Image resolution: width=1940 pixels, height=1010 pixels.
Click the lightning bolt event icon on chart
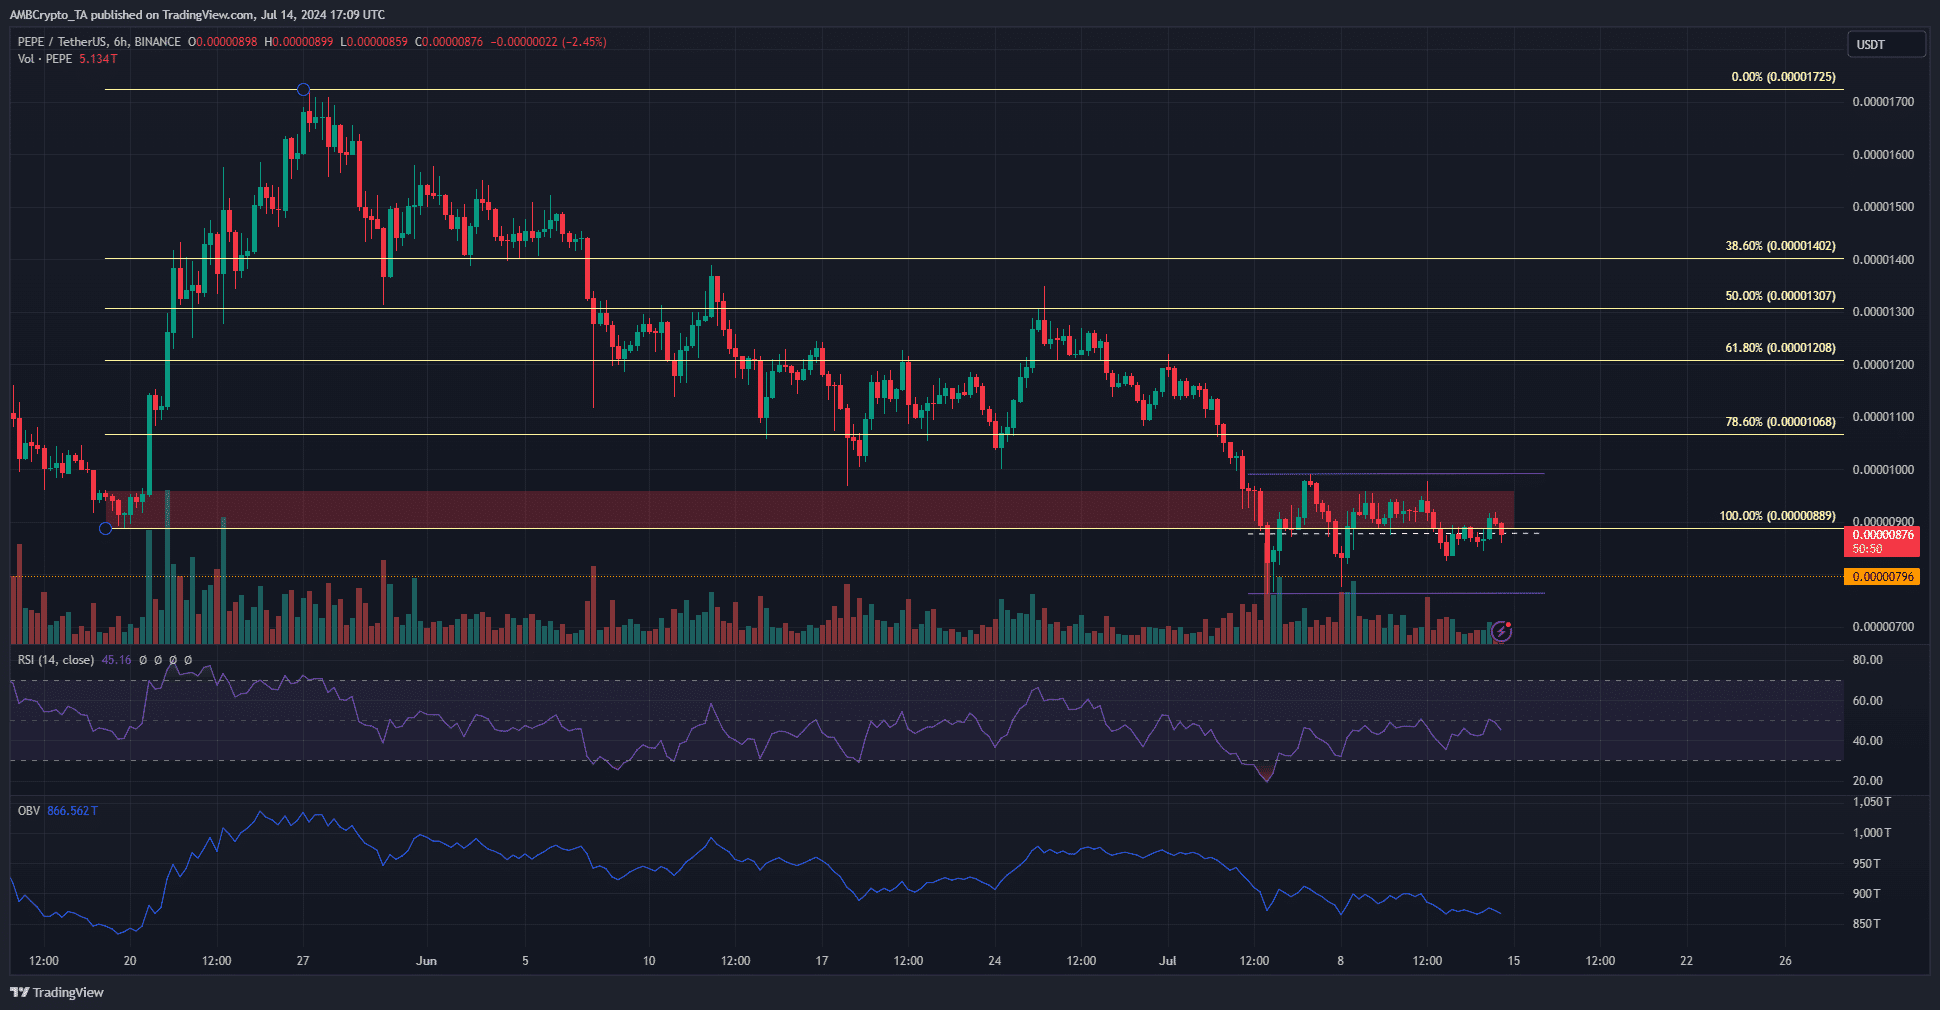[1501, 631]
